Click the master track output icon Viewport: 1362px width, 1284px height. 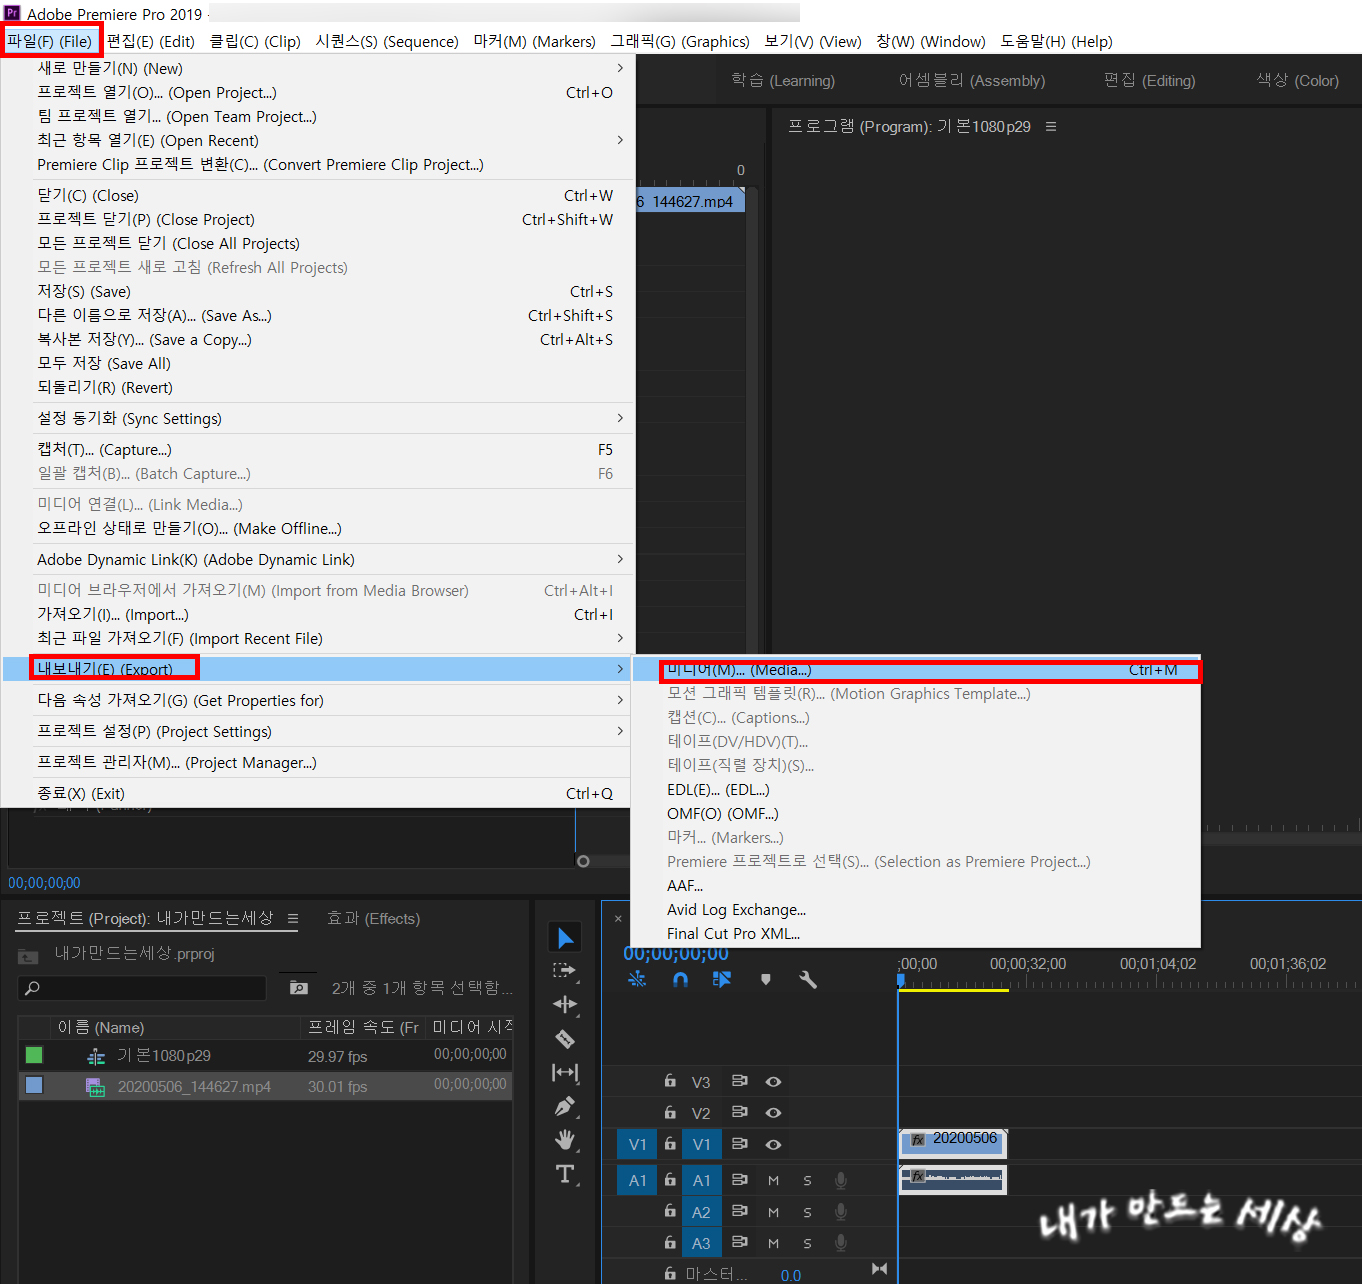(879, 1269)
